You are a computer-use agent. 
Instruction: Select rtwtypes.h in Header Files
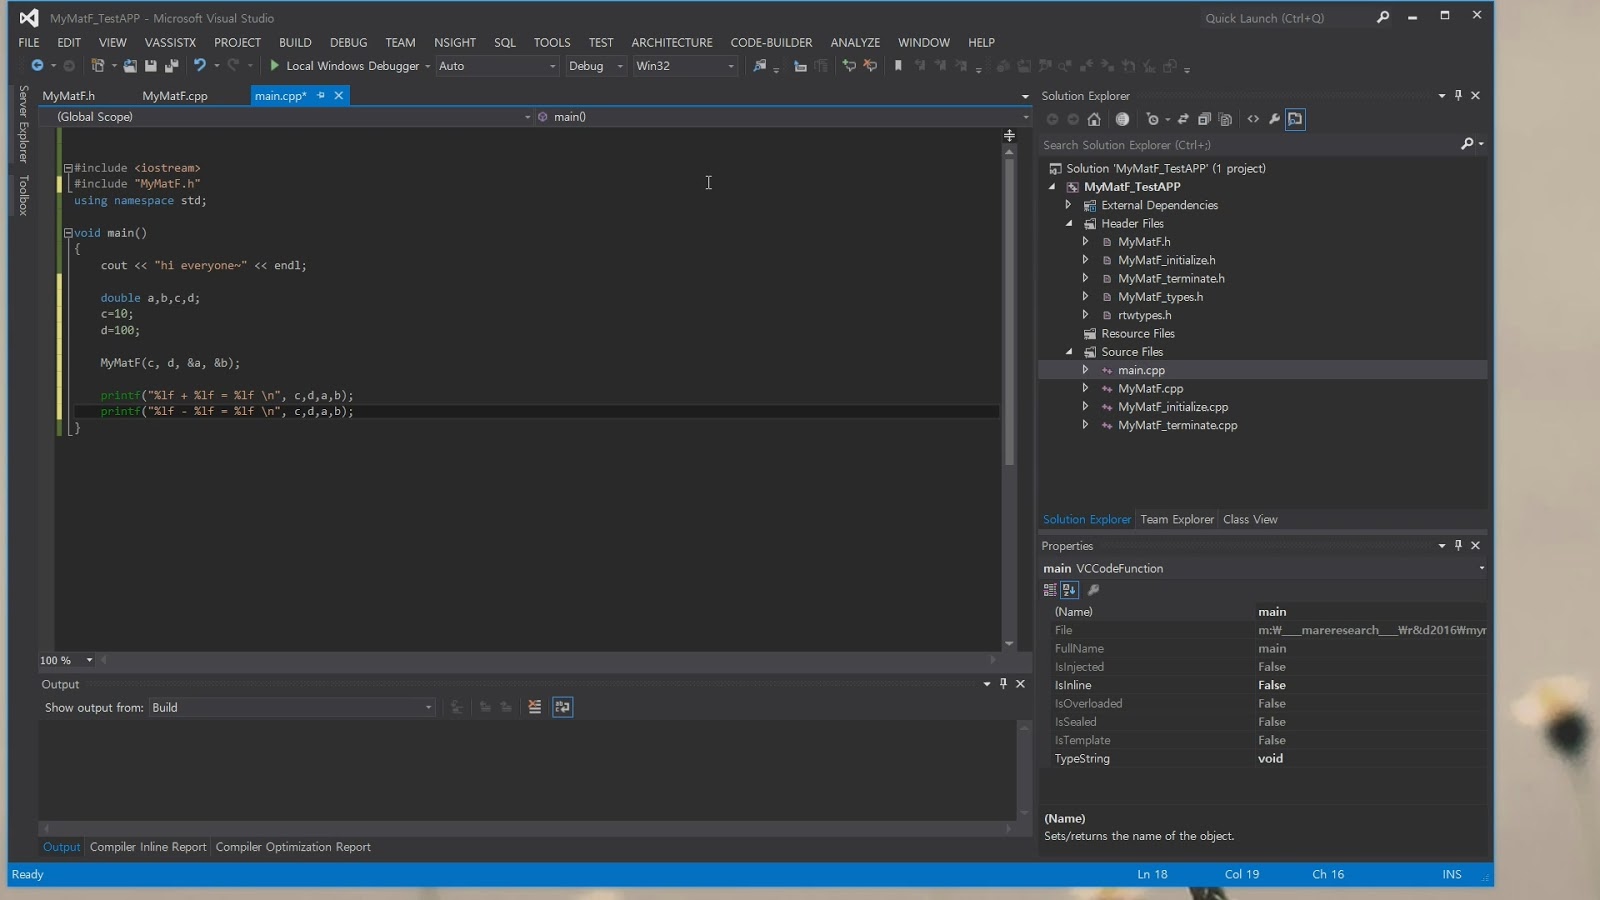point(1144,315)
